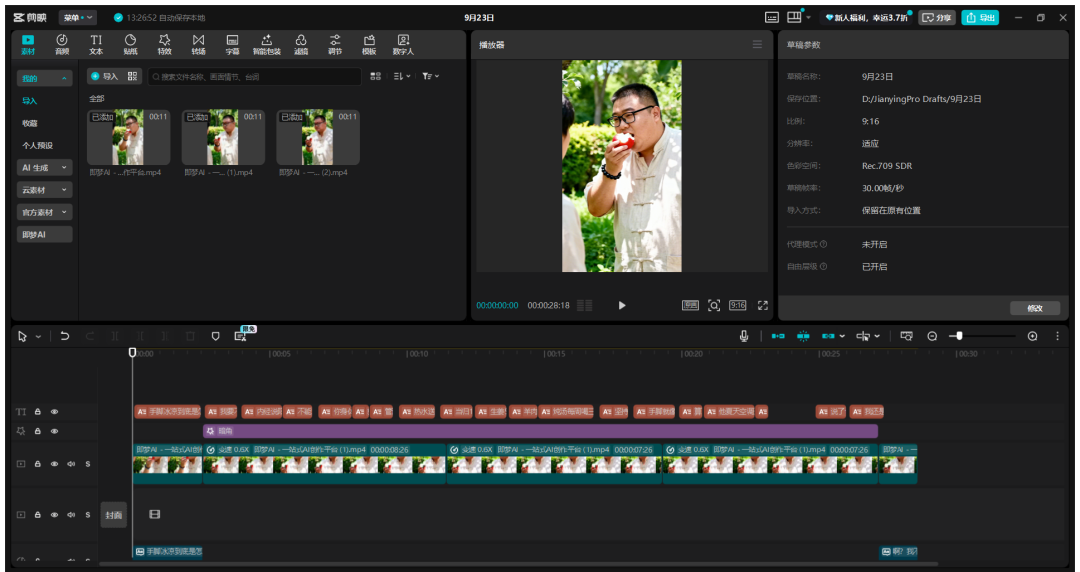Image resolution: width=1080 pixels, height=572 pixels.
Task: Expand the 云素材 sidebar section
Action: click(44, 190)
